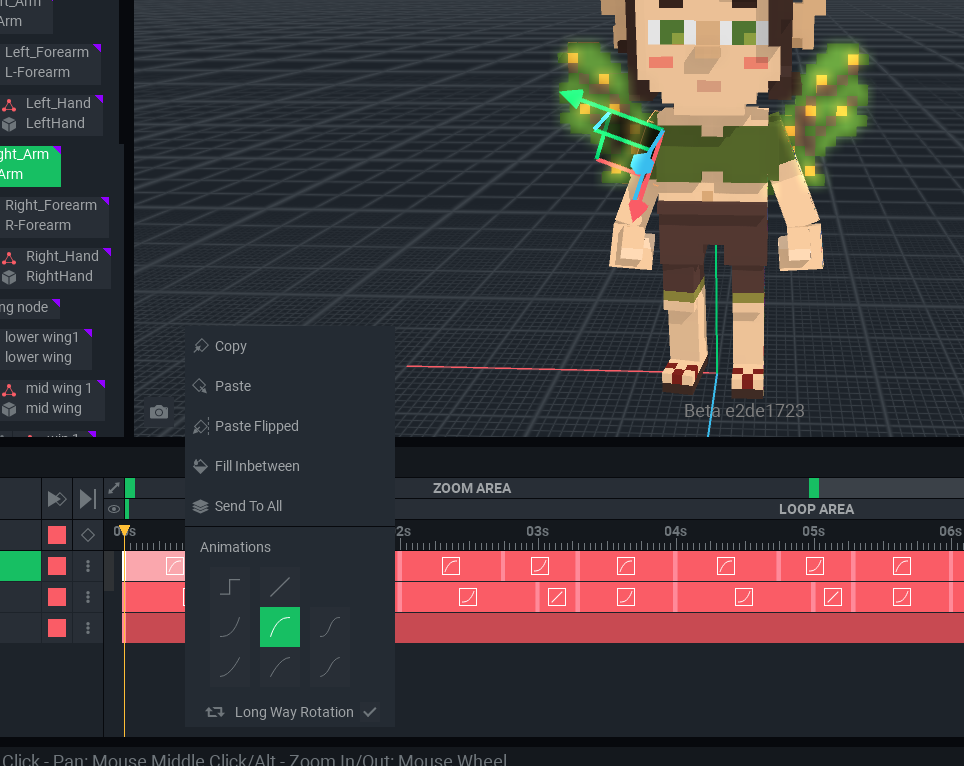The width and height of the screenshot is (964, 766).
Task: Click the ZOOM AREA bar label
Action: click(x=472, y=488)
